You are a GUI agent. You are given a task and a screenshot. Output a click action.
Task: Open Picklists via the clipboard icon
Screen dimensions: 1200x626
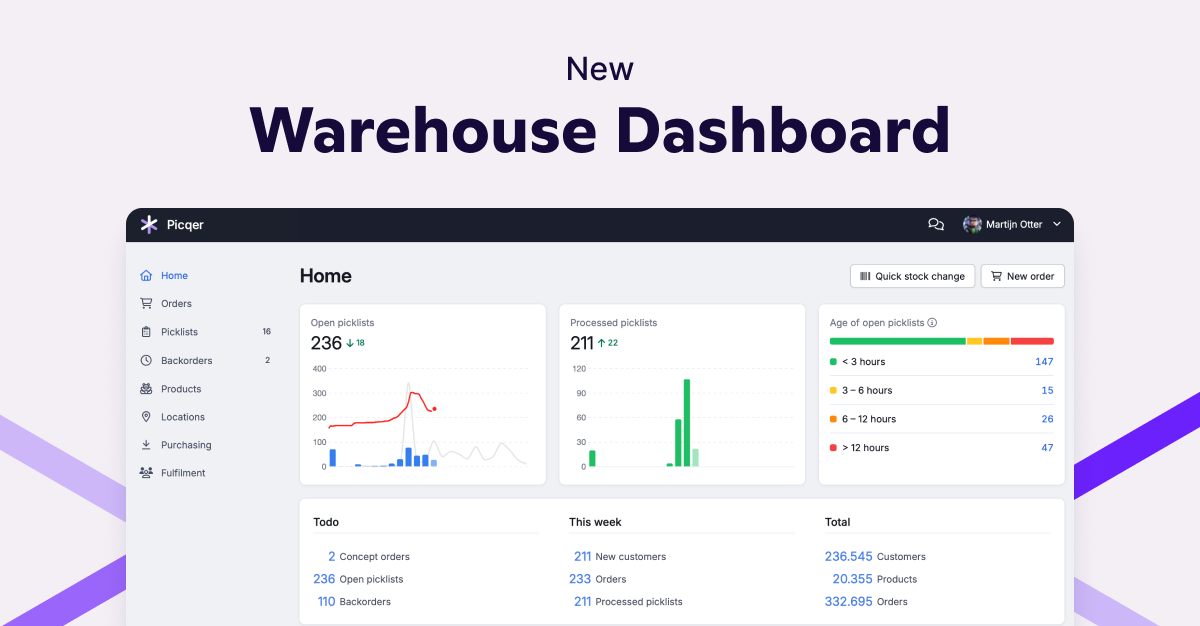tap(148, 331)
